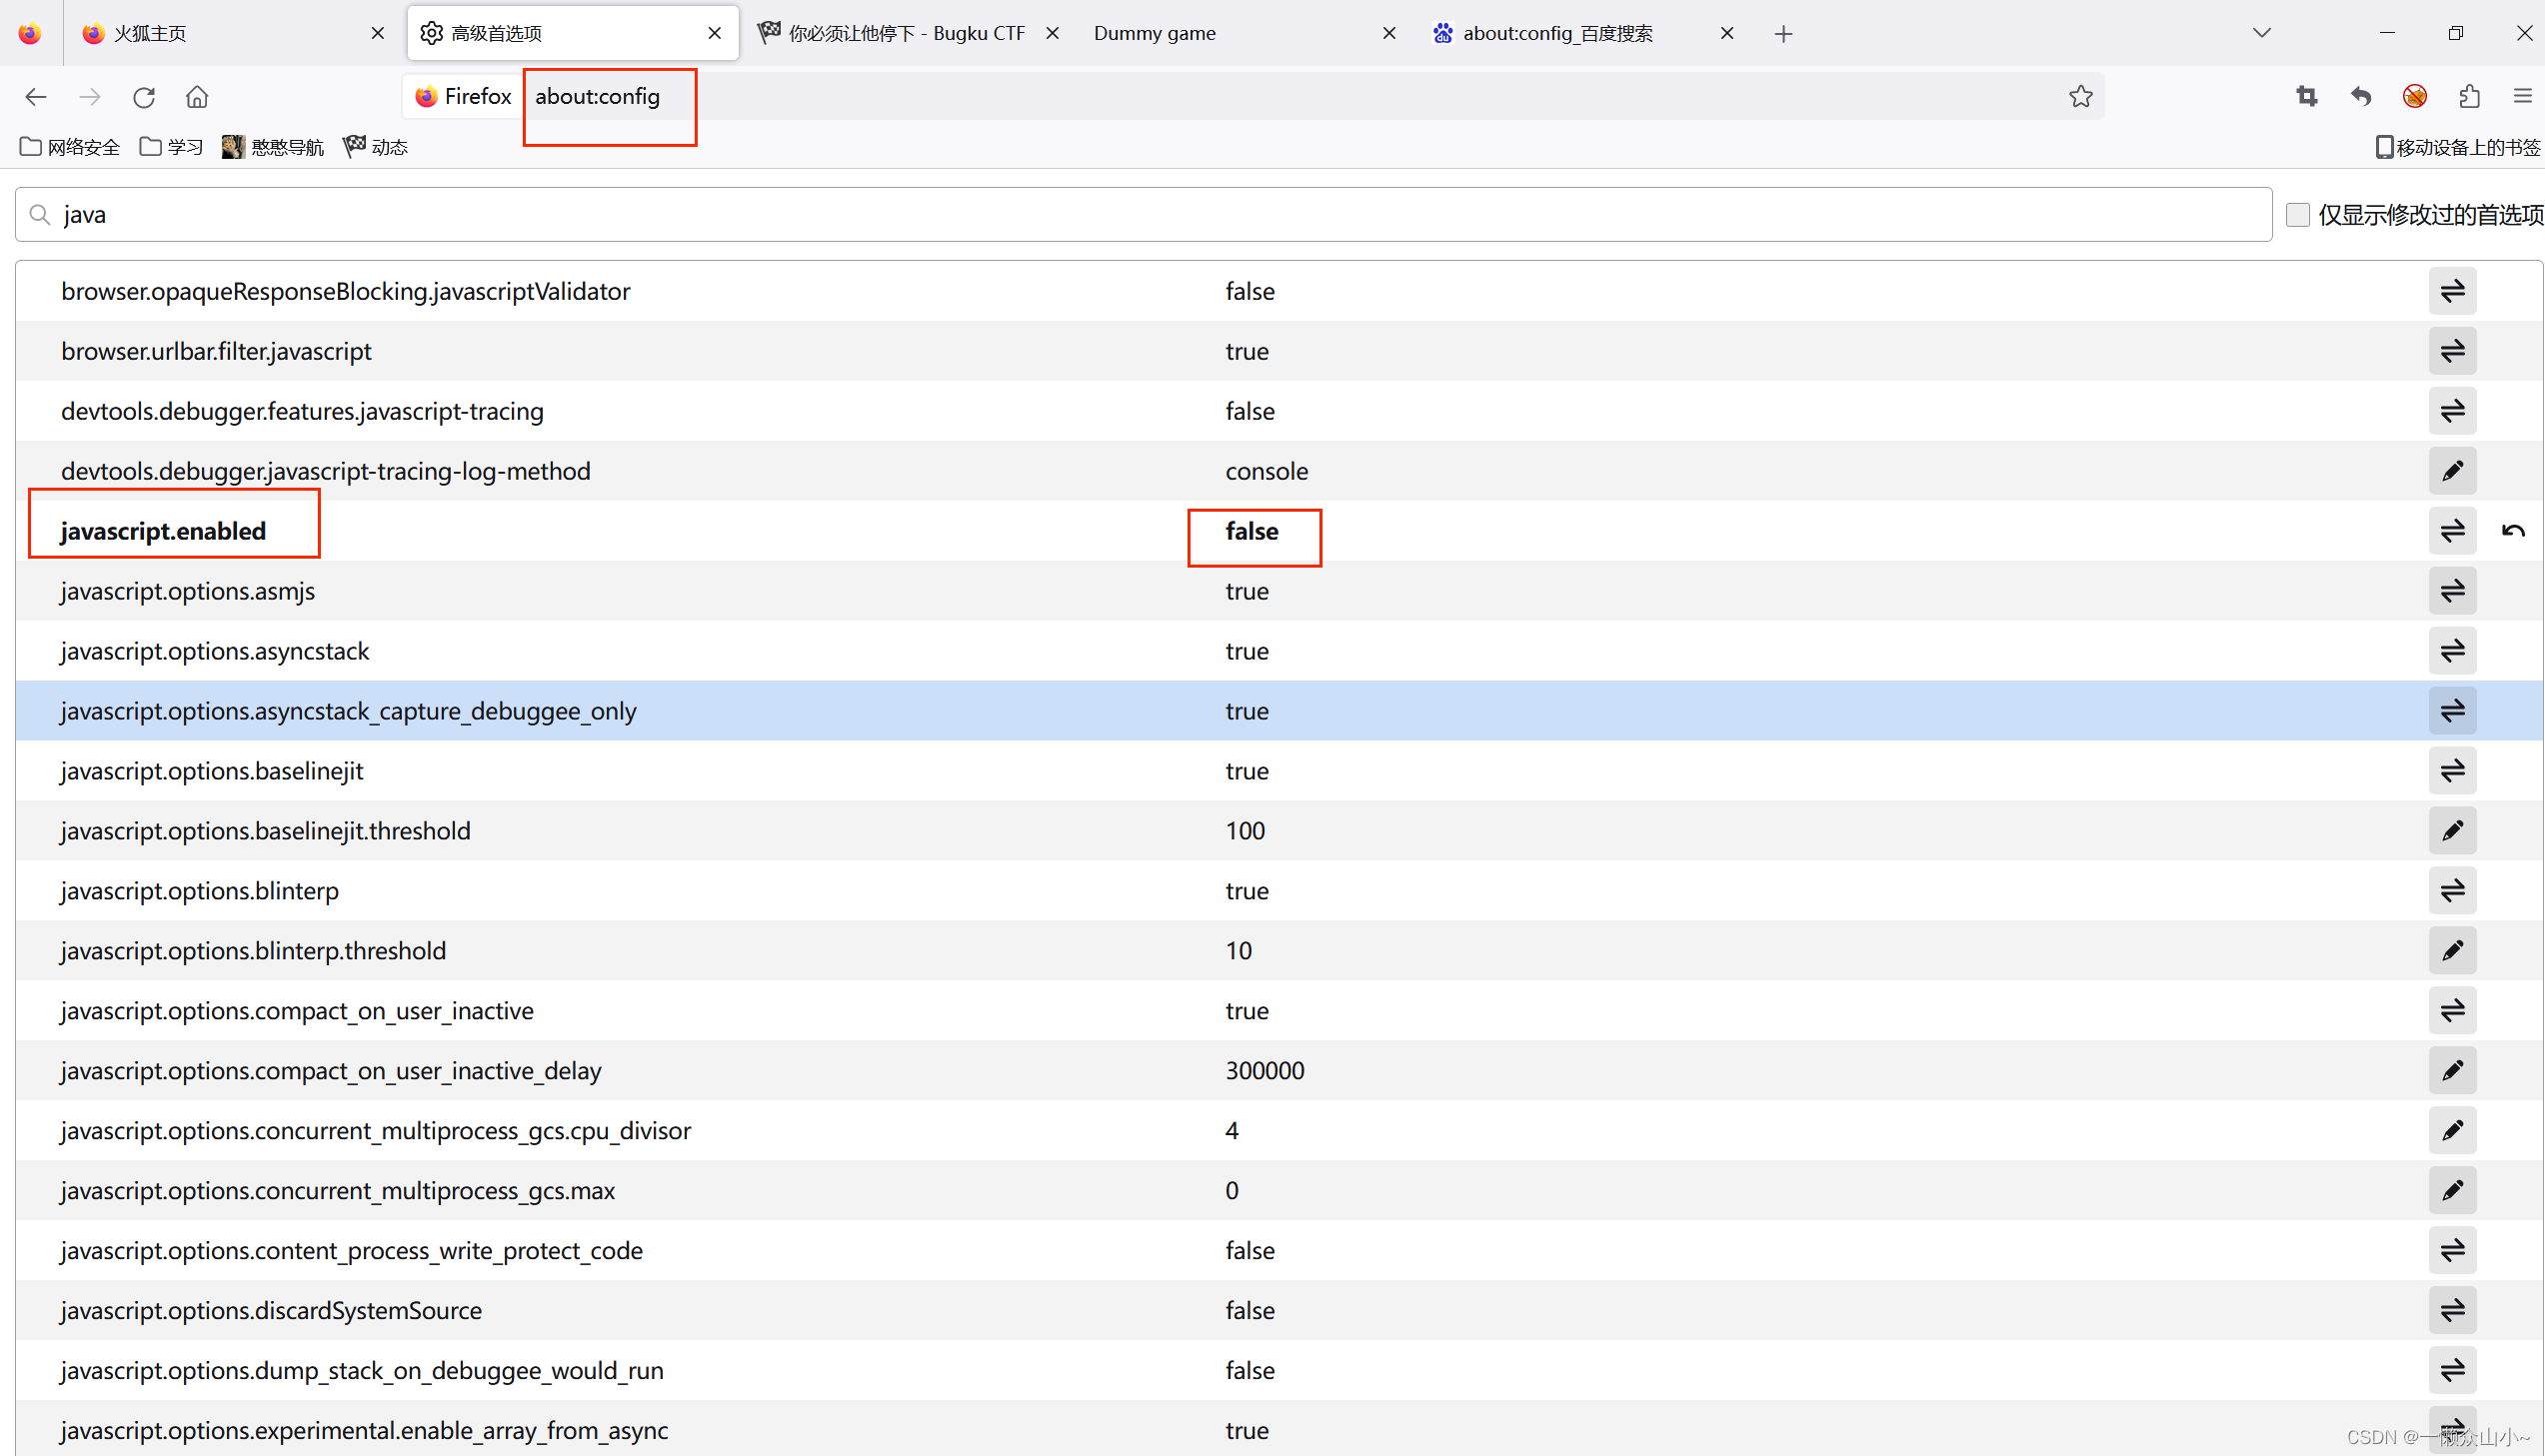Open the 网络安全 bookmarks folder
Viewport: 2545px width, 1456px height.
tap(70, 147)
